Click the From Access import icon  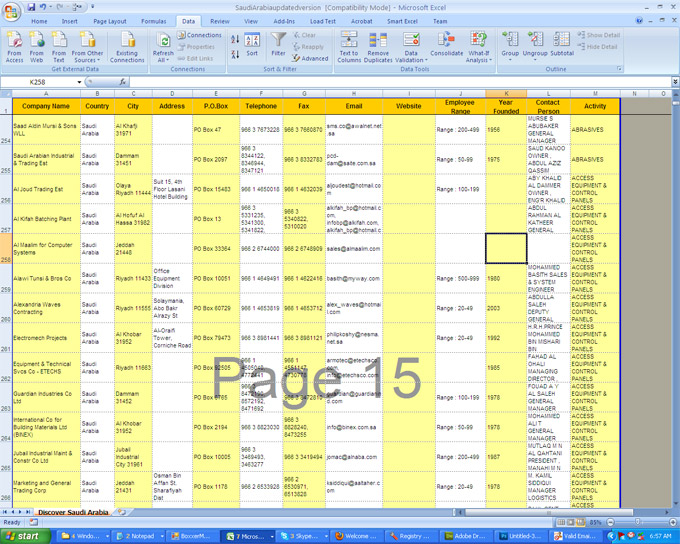tap(14, 46)
